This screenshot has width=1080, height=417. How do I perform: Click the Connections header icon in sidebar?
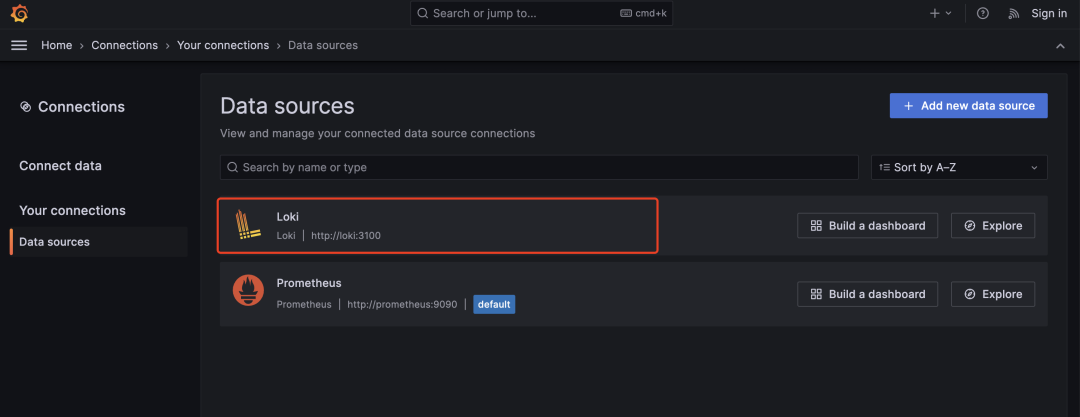click(26, 107)
